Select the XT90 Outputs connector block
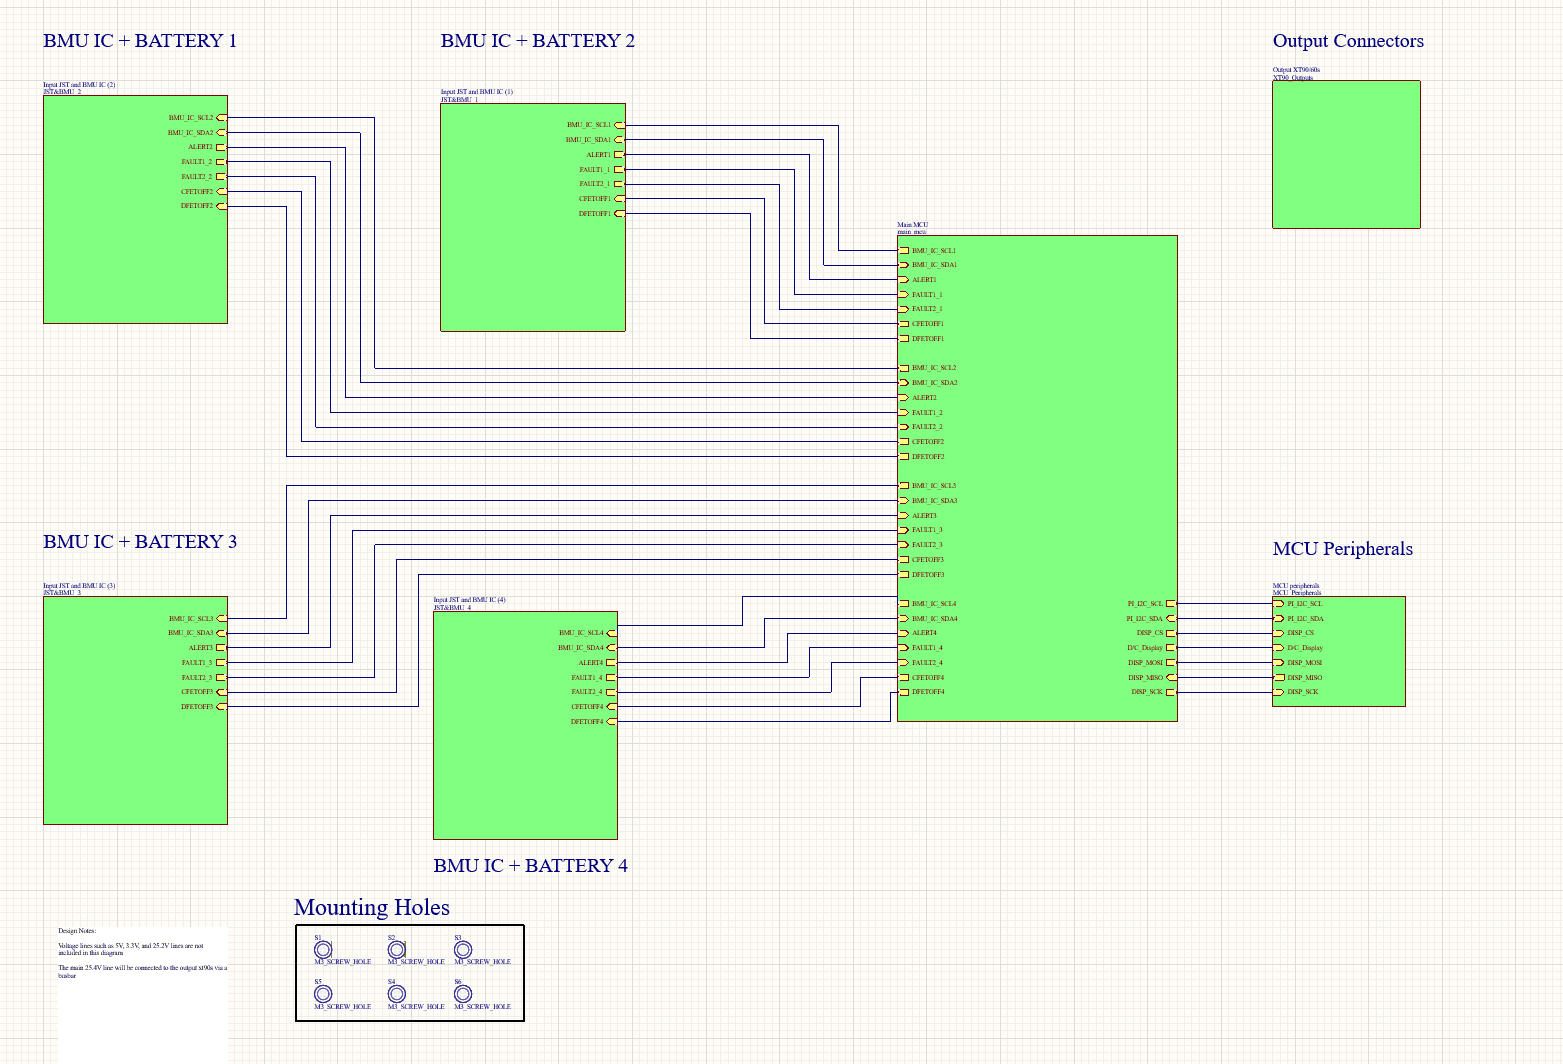Viewport: 1563px width, 1064px height. (1345, 155)
